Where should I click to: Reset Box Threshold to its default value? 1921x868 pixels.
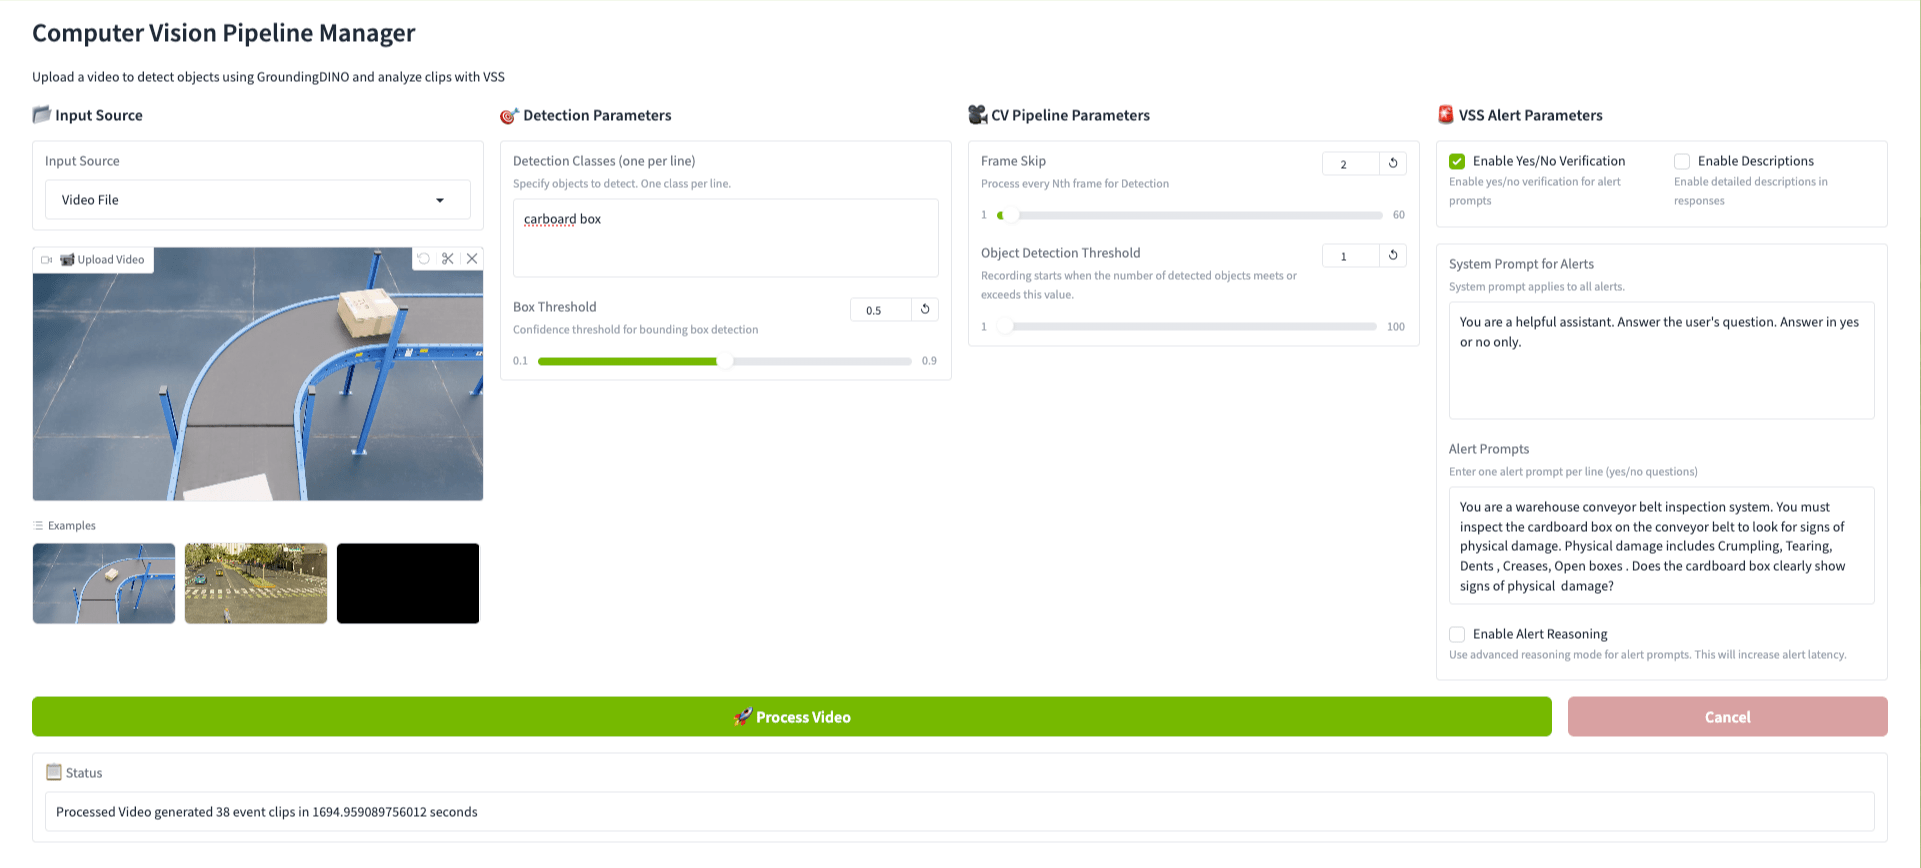(x=925, y=310)
